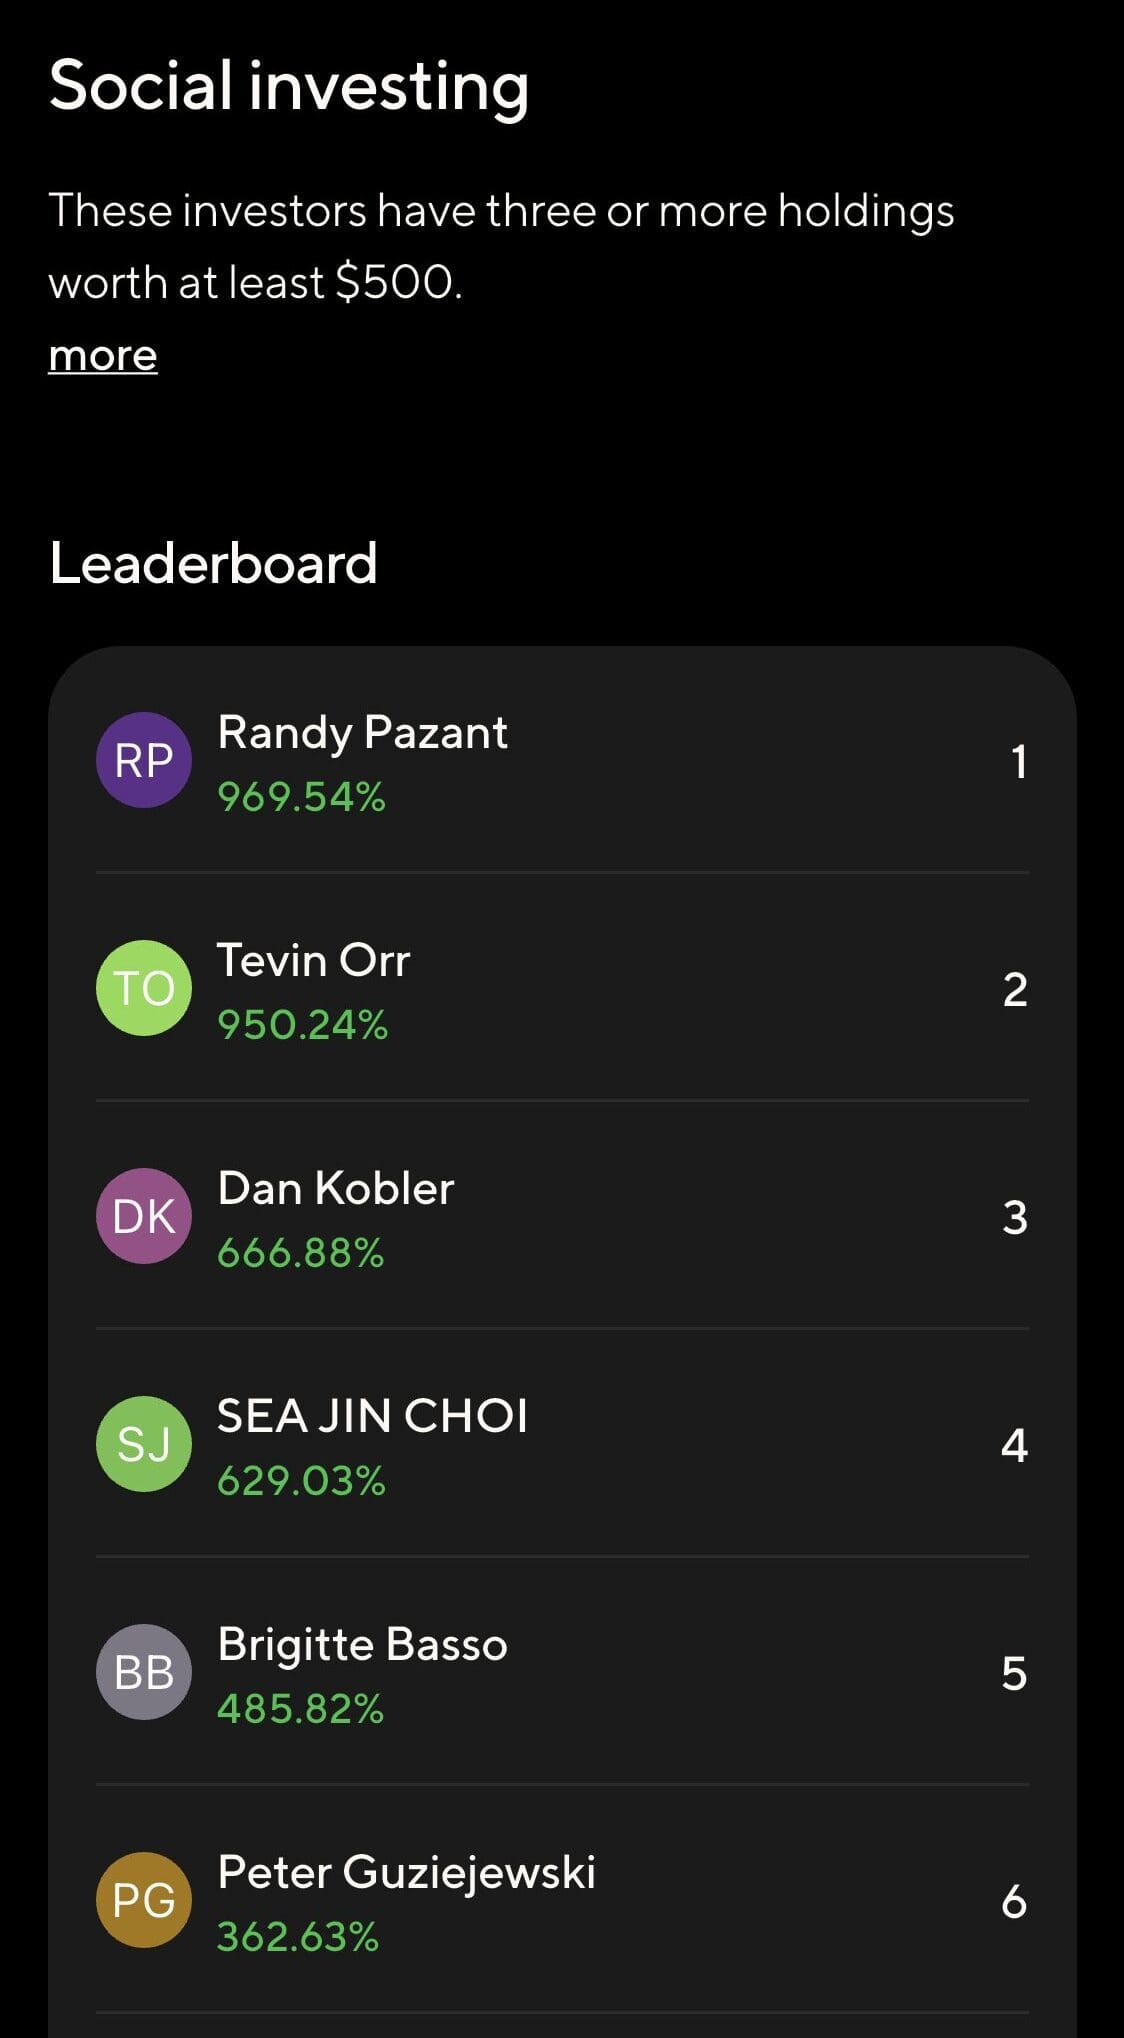Tap the gray BB avatar circle
The image size is (1124, 2038).
[144, 1672]
